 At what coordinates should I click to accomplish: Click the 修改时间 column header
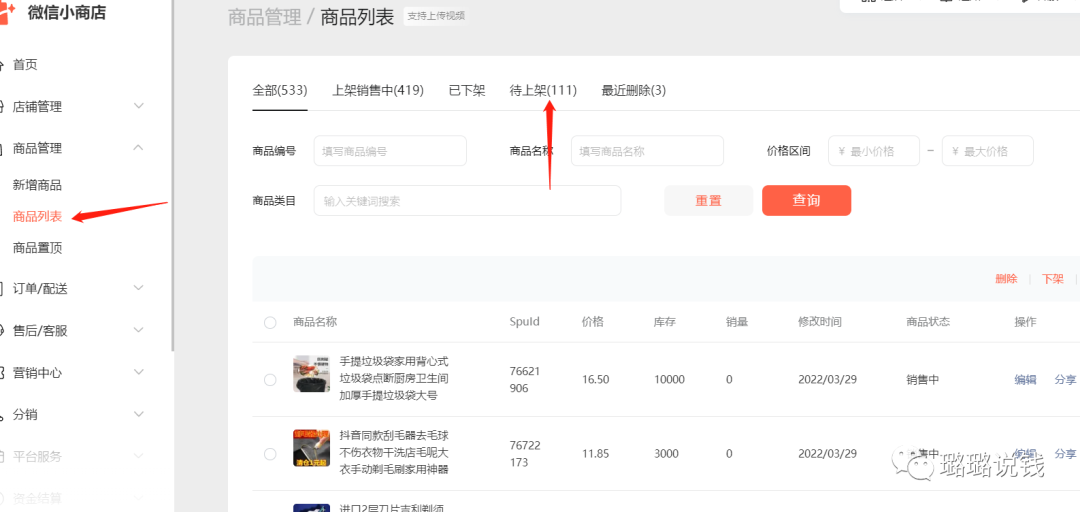(820, 322)
